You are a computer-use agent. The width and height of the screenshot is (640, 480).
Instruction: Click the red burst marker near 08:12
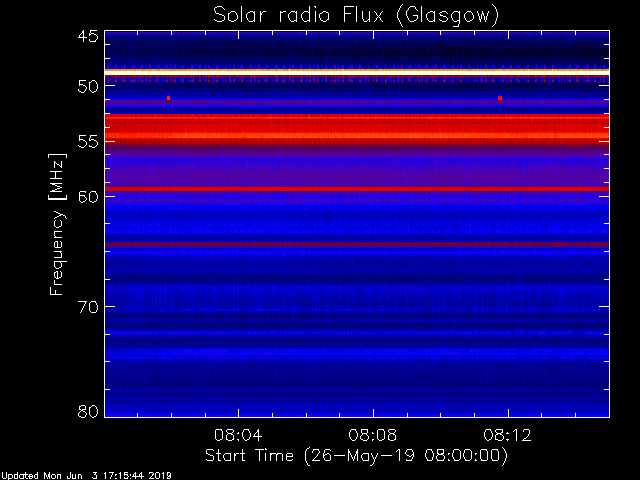pyautogui.click(x=500, y=98)
